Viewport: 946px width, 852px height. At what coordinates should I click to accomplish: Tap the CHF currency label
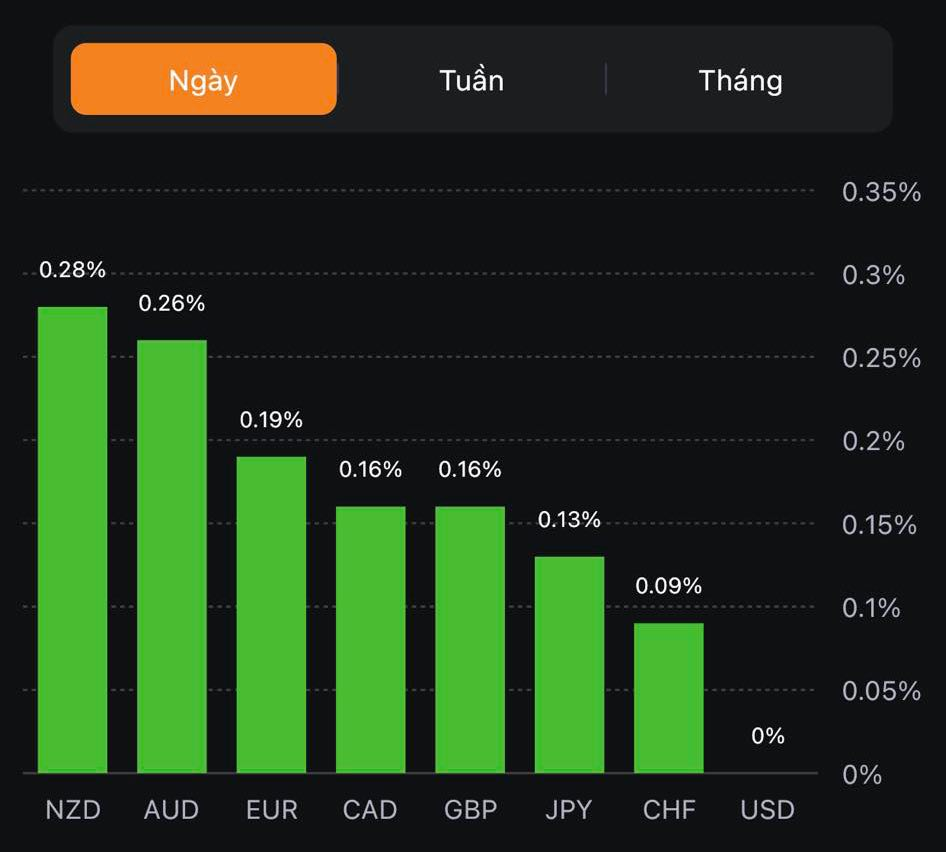pyautogui.click(x=669, y=809)
